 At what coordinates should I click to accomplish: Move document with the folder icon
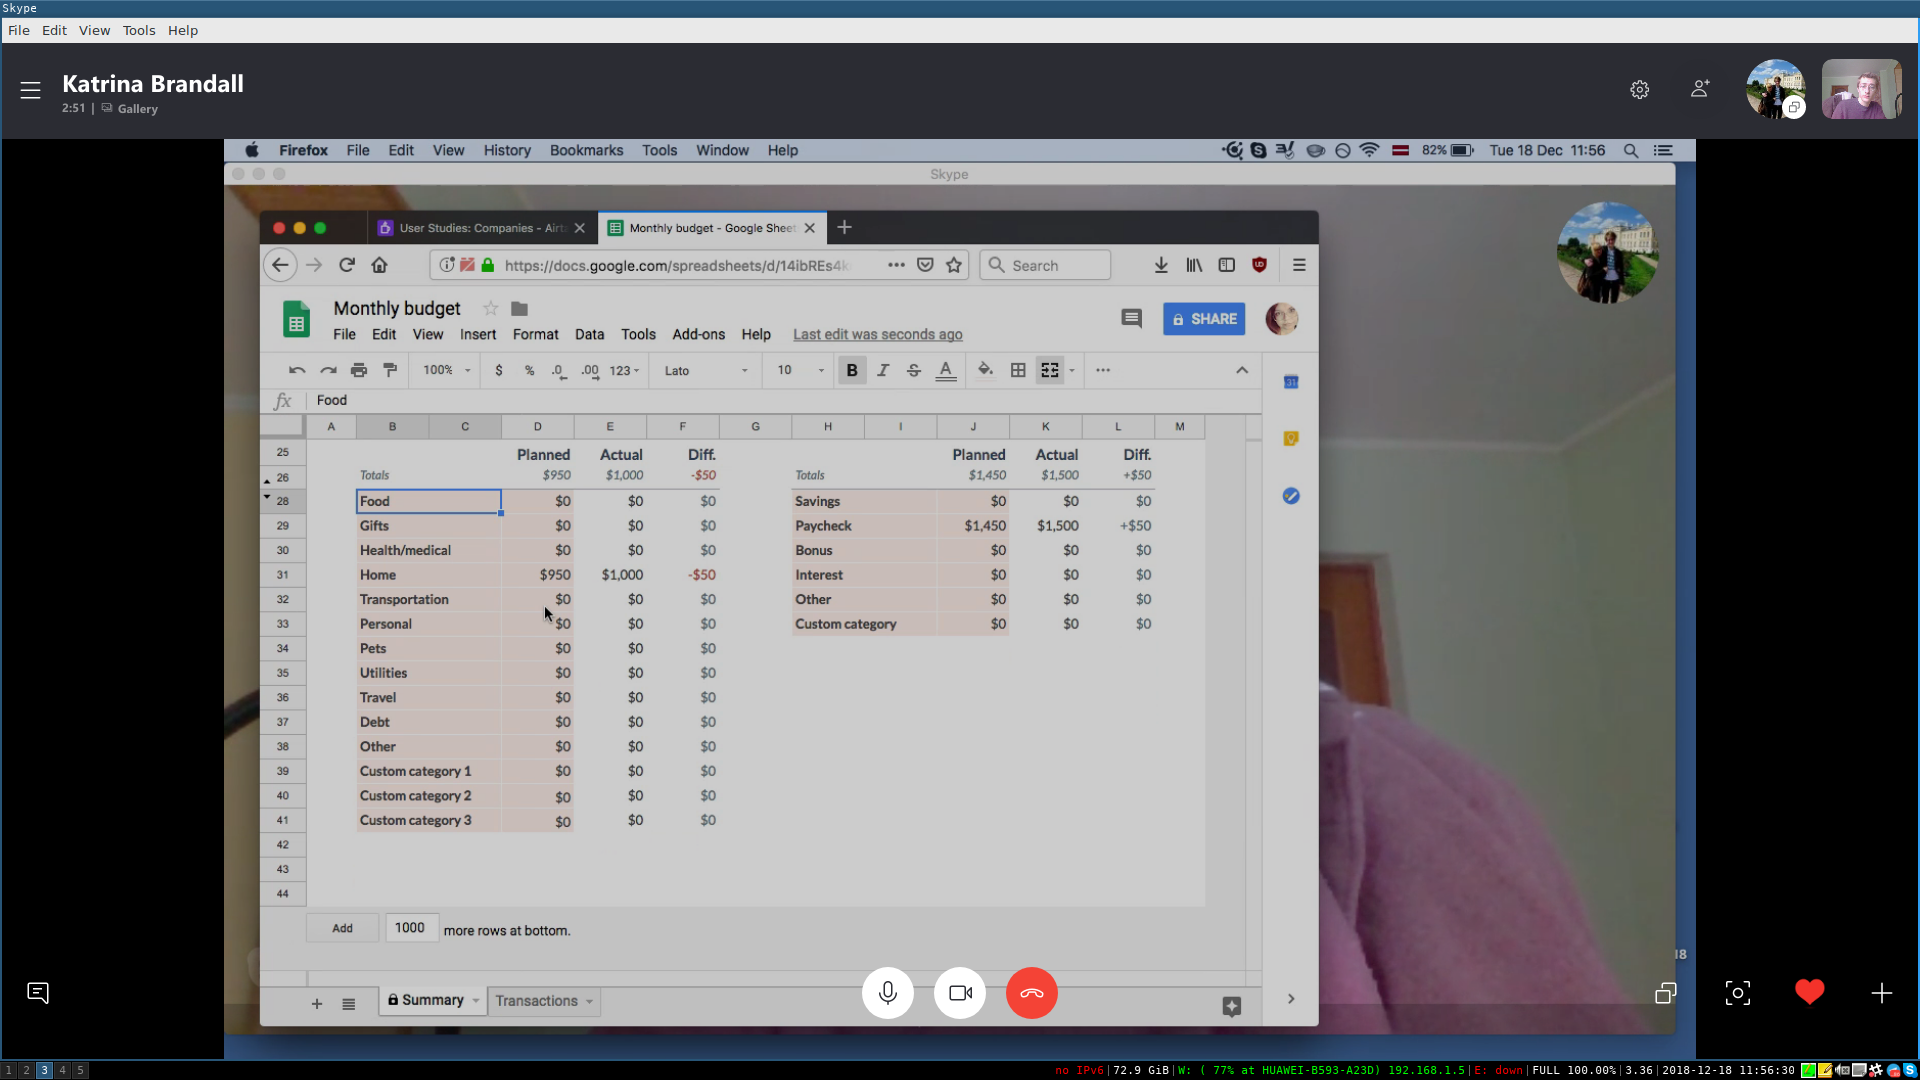(519, 308)
